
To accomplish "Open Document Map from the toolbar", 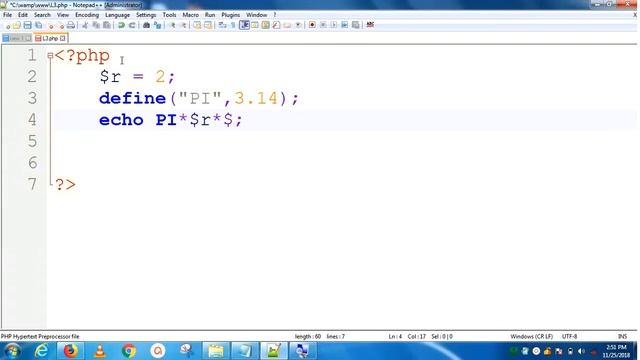I will 265,25.
